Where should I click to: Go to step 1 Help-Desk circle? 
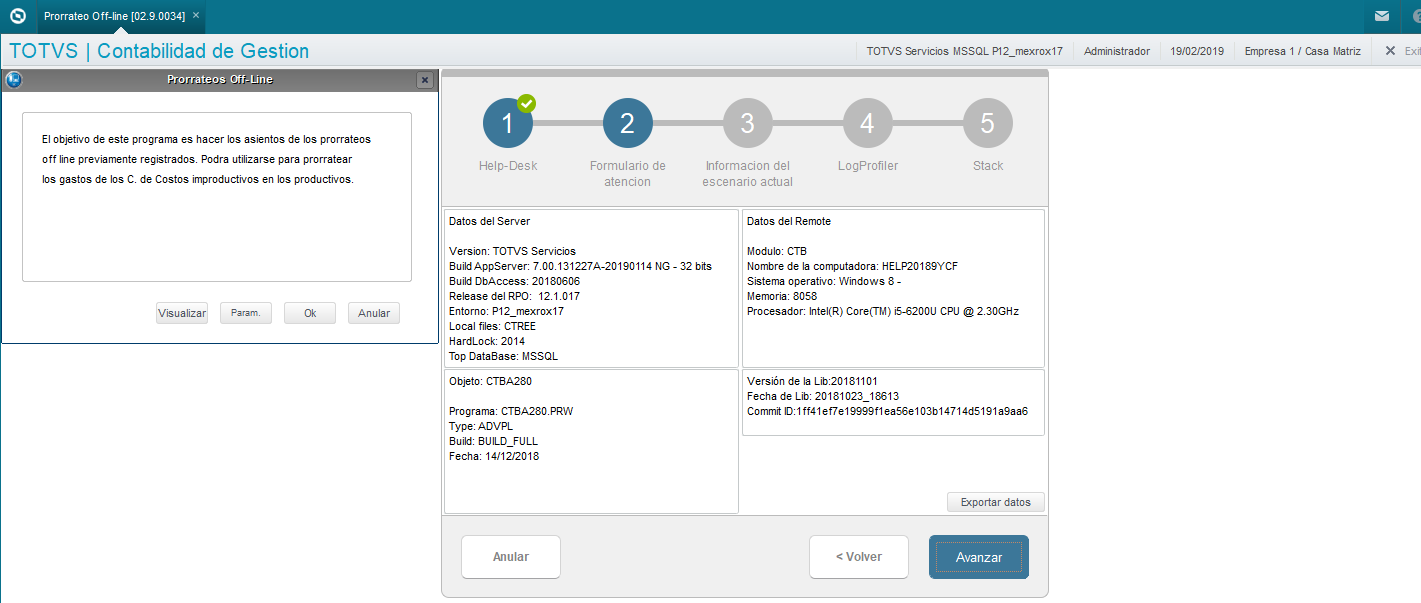point(508,123)
